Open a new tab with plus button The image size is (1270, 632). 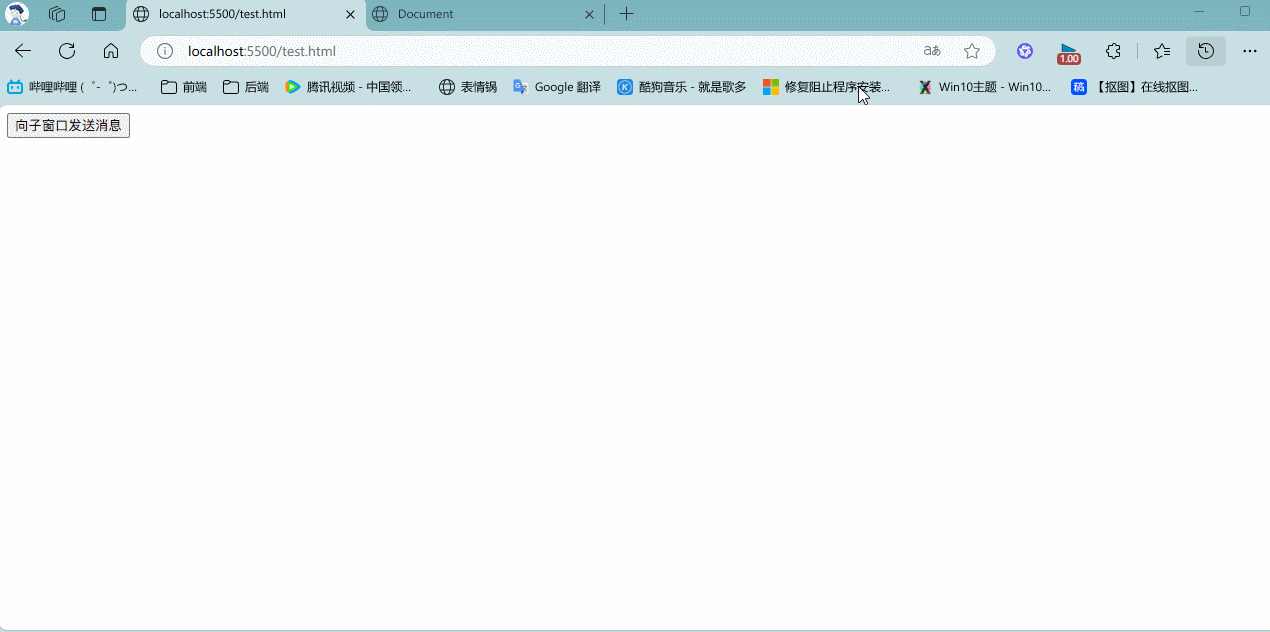[626, 14]
